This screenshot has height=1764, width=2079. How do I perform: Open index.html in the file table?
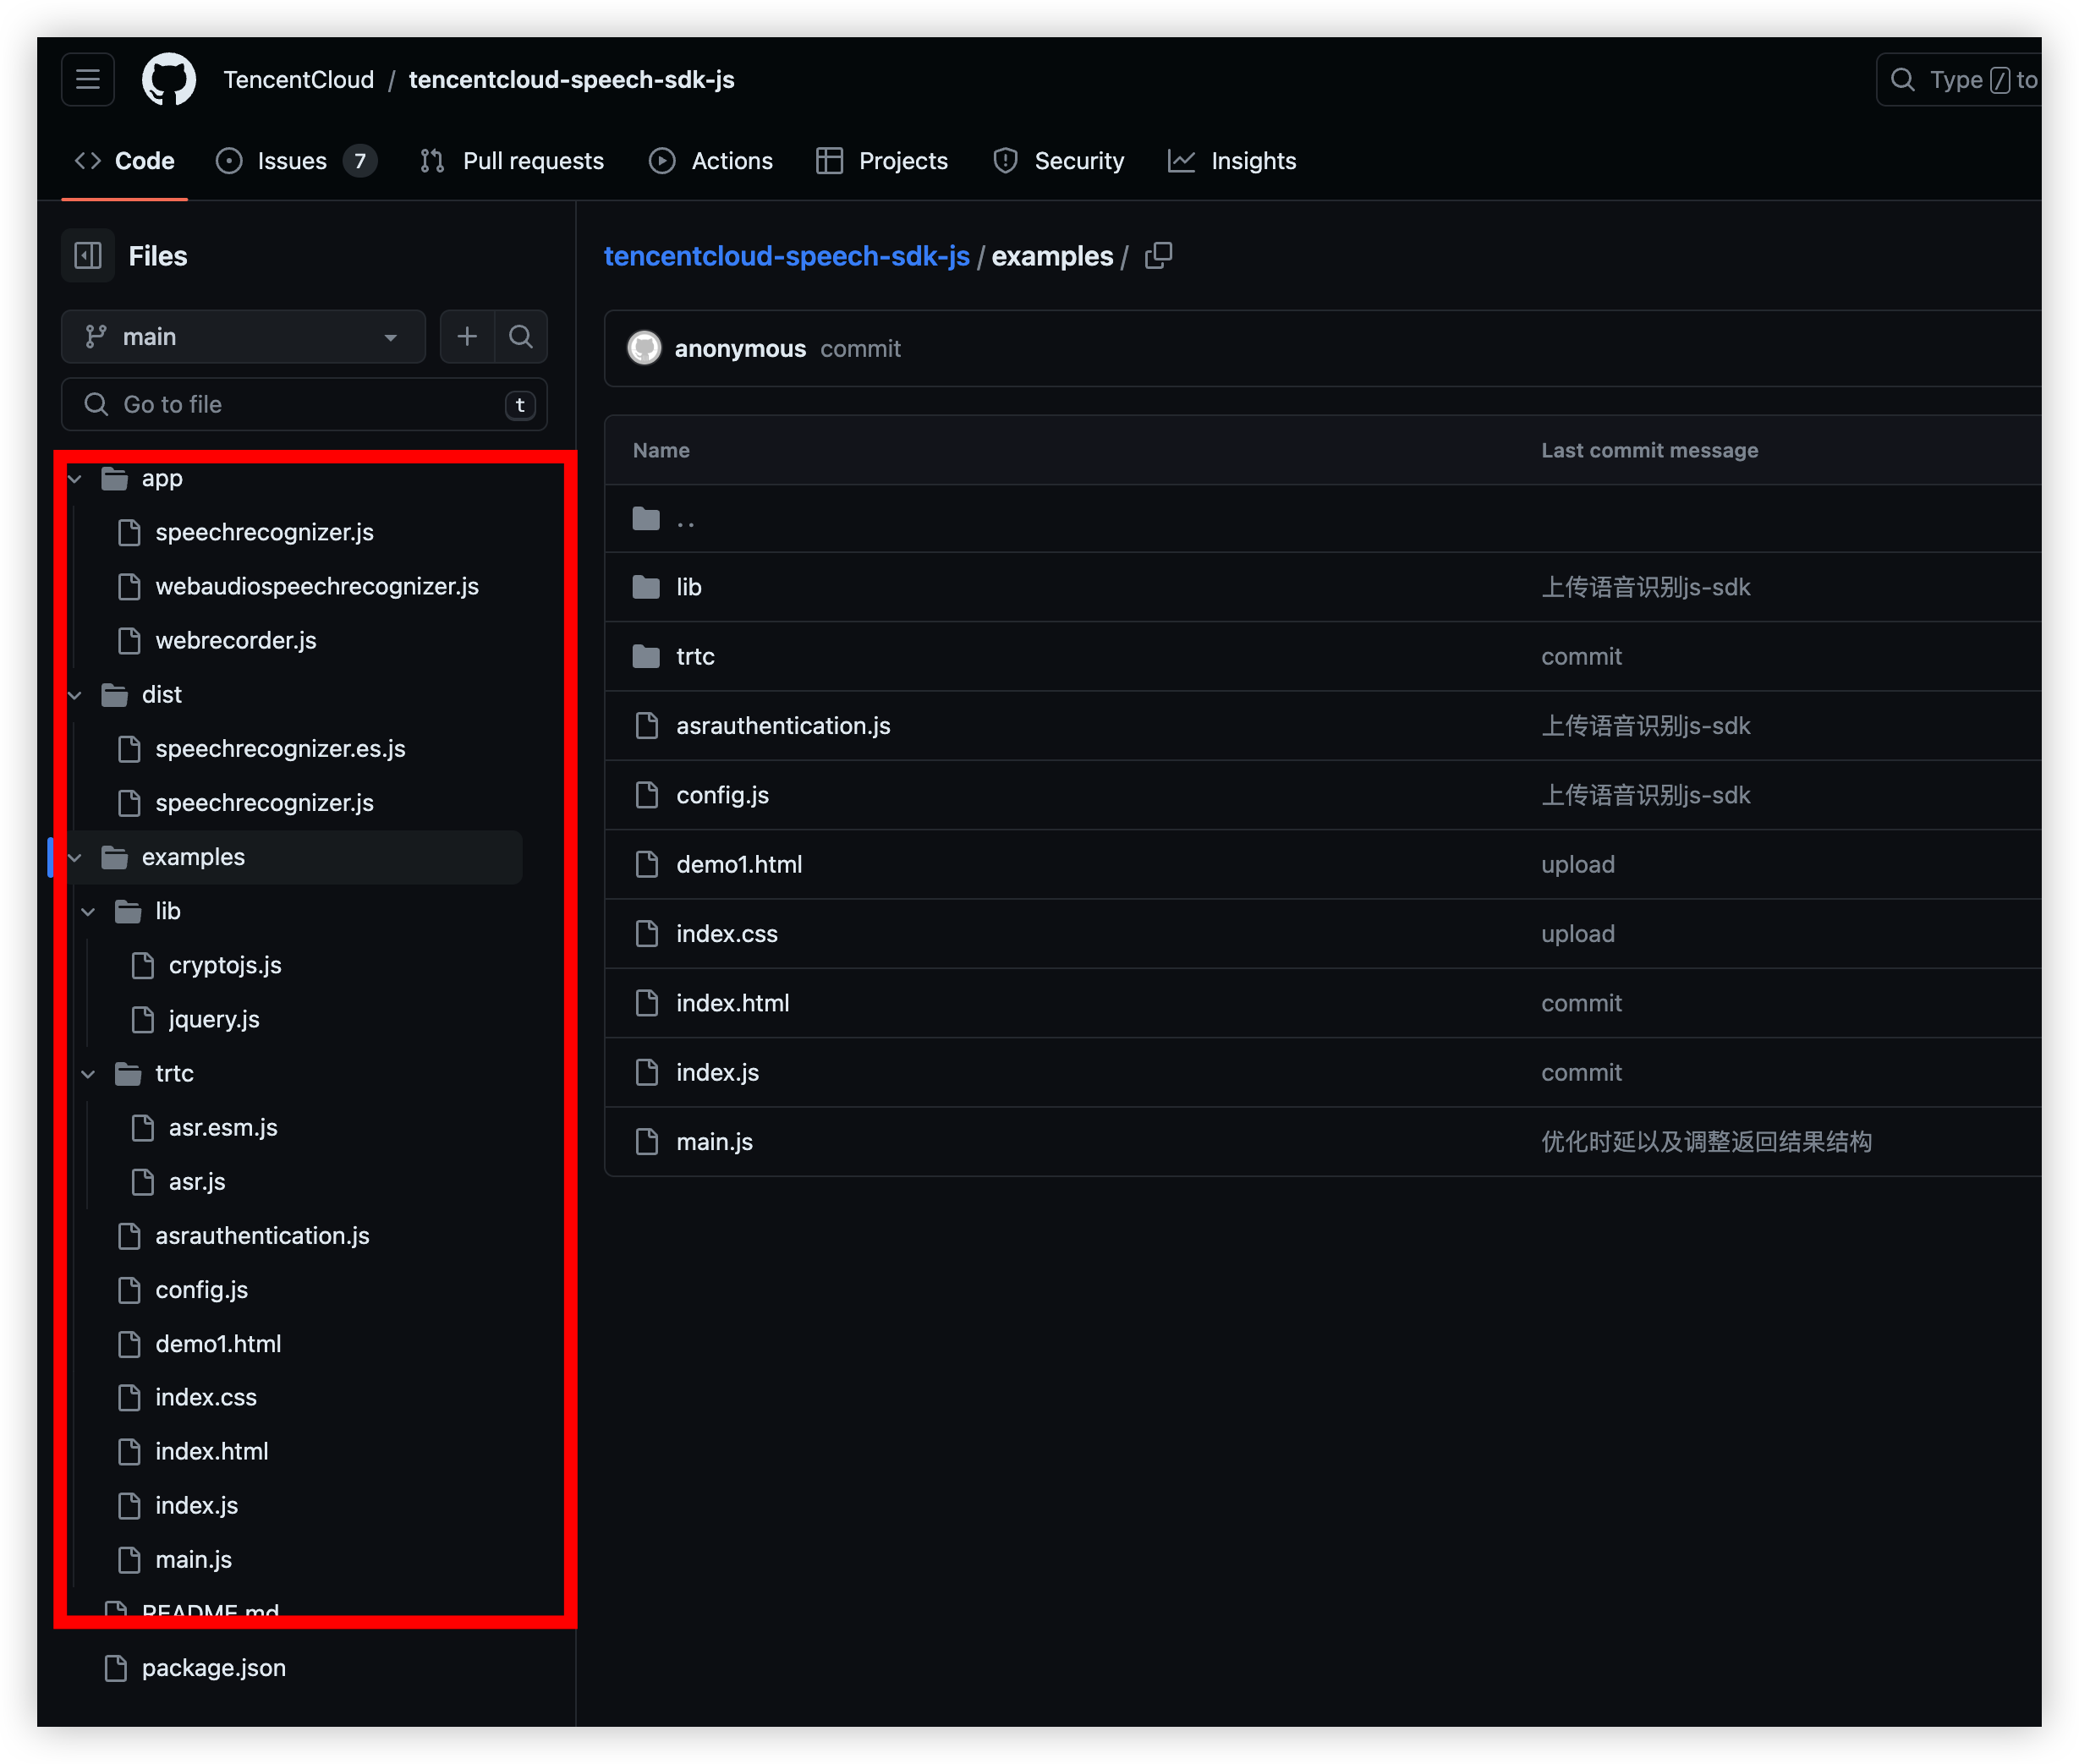[x=733, y=1002]
